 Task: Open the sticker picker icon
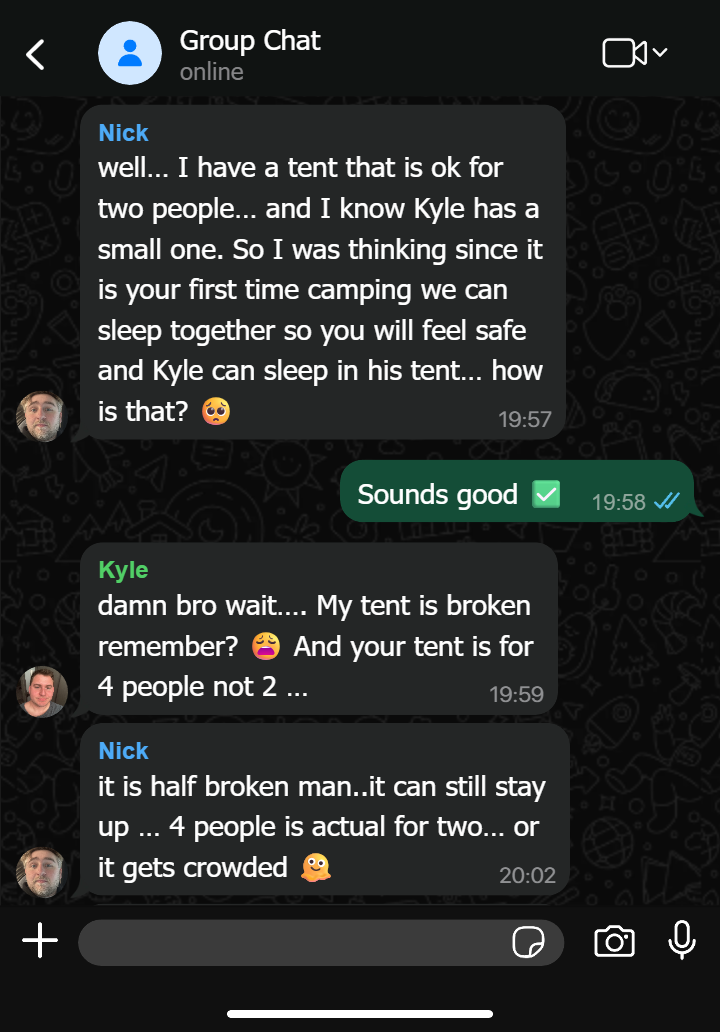pos(528,942)
